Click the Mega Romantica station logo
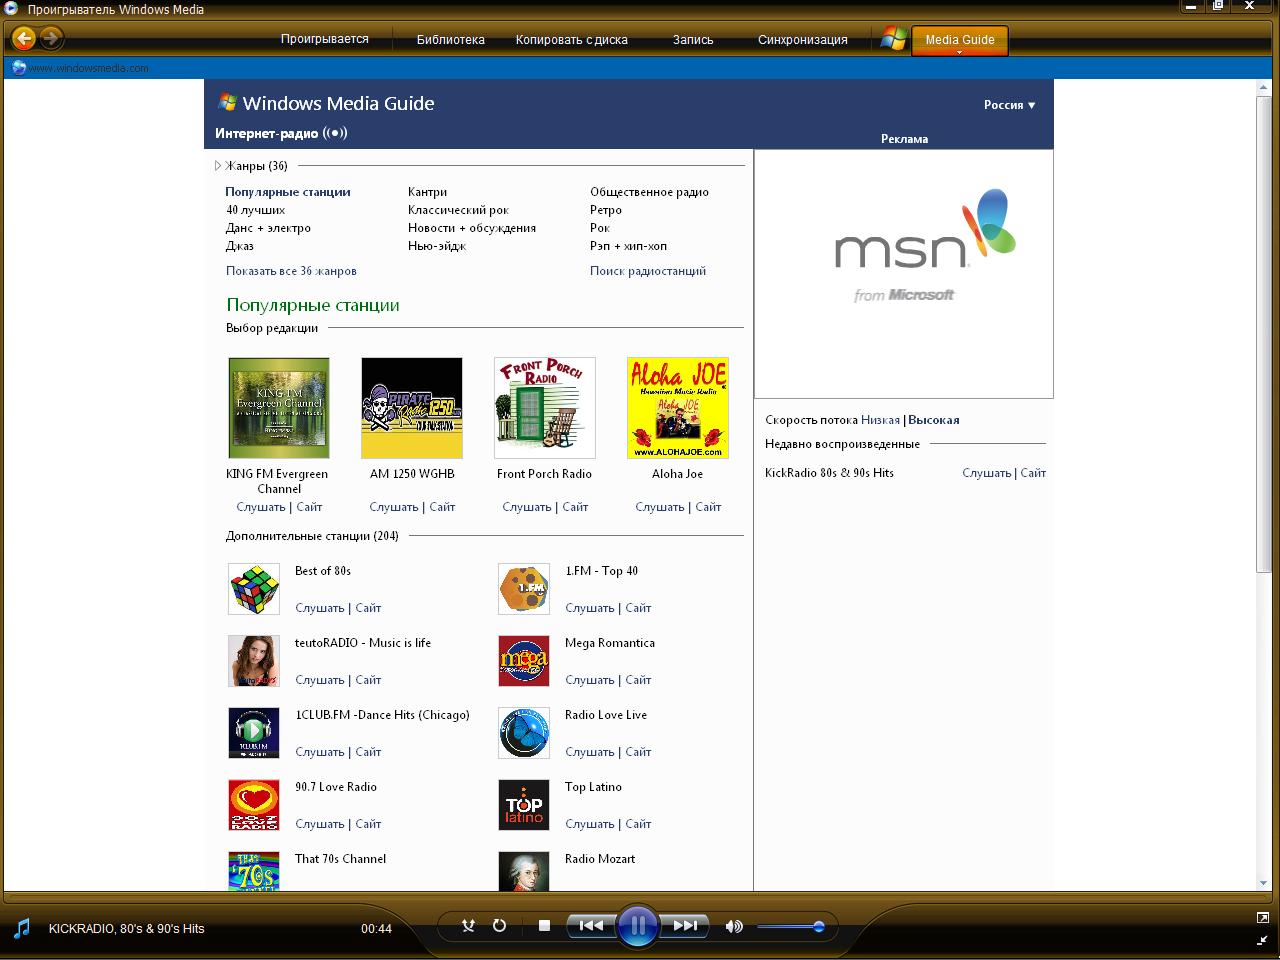The width and height of the screenshot is (1280, 960). (x=524, y=661)
